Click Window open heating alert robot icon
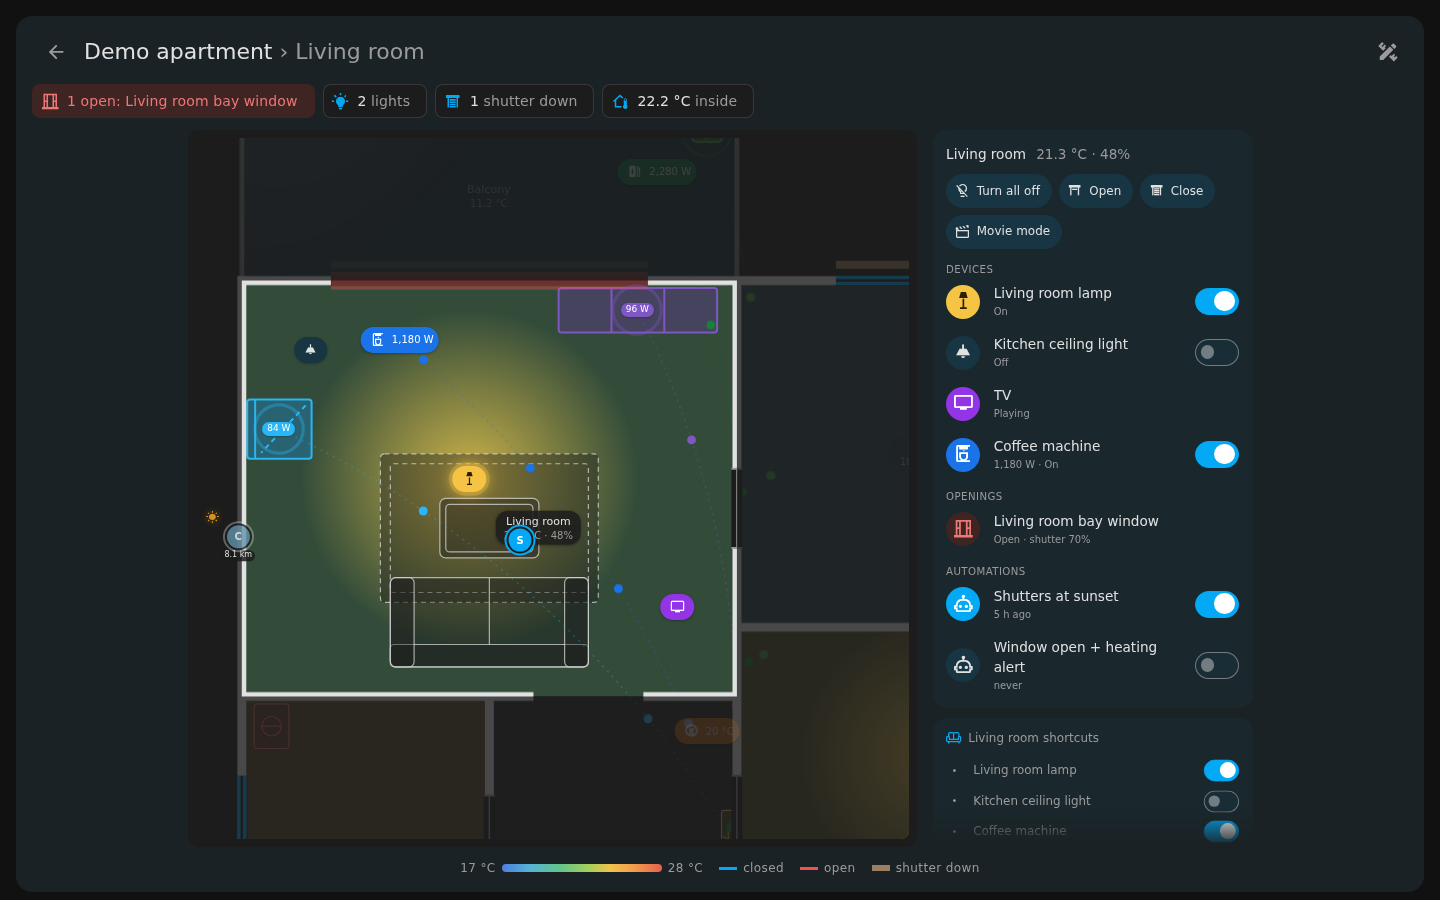This screenshot has width=1440, height=900. 963,665
